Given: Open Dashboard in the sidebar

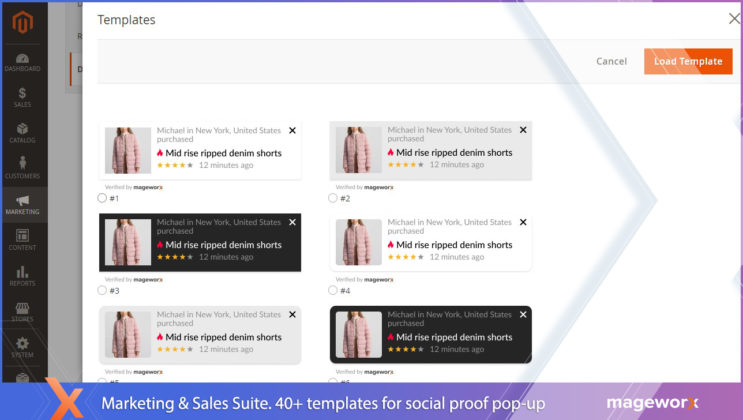Looking at the screenshot, I should pos(22,62).
